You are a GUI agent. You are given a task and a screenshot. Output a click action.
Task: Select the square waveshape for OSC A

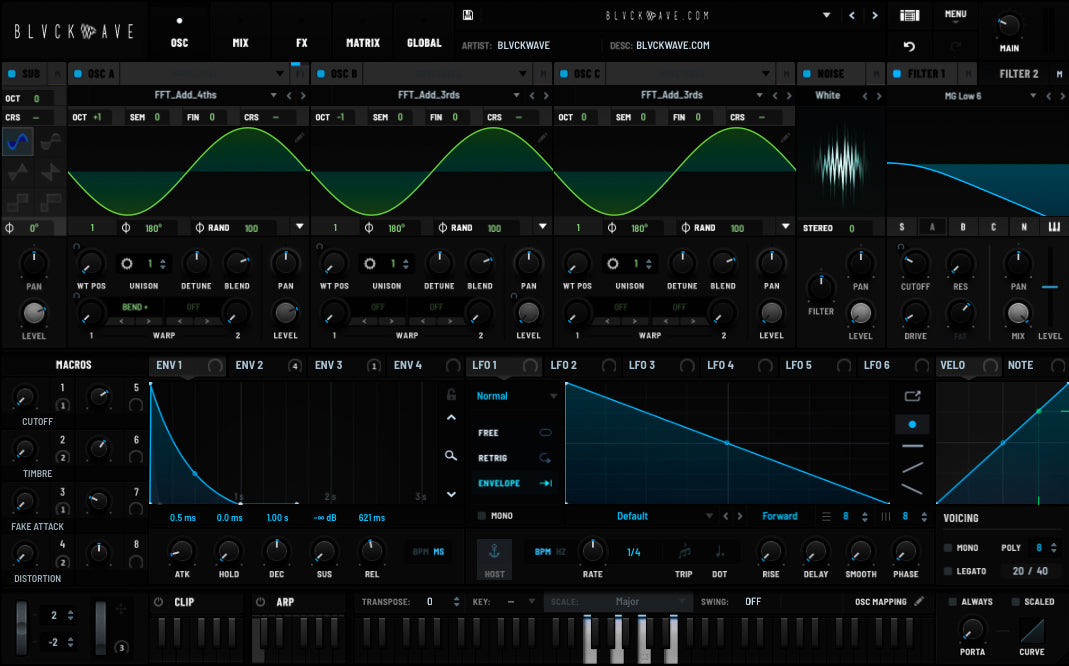[x=17, y=202]
